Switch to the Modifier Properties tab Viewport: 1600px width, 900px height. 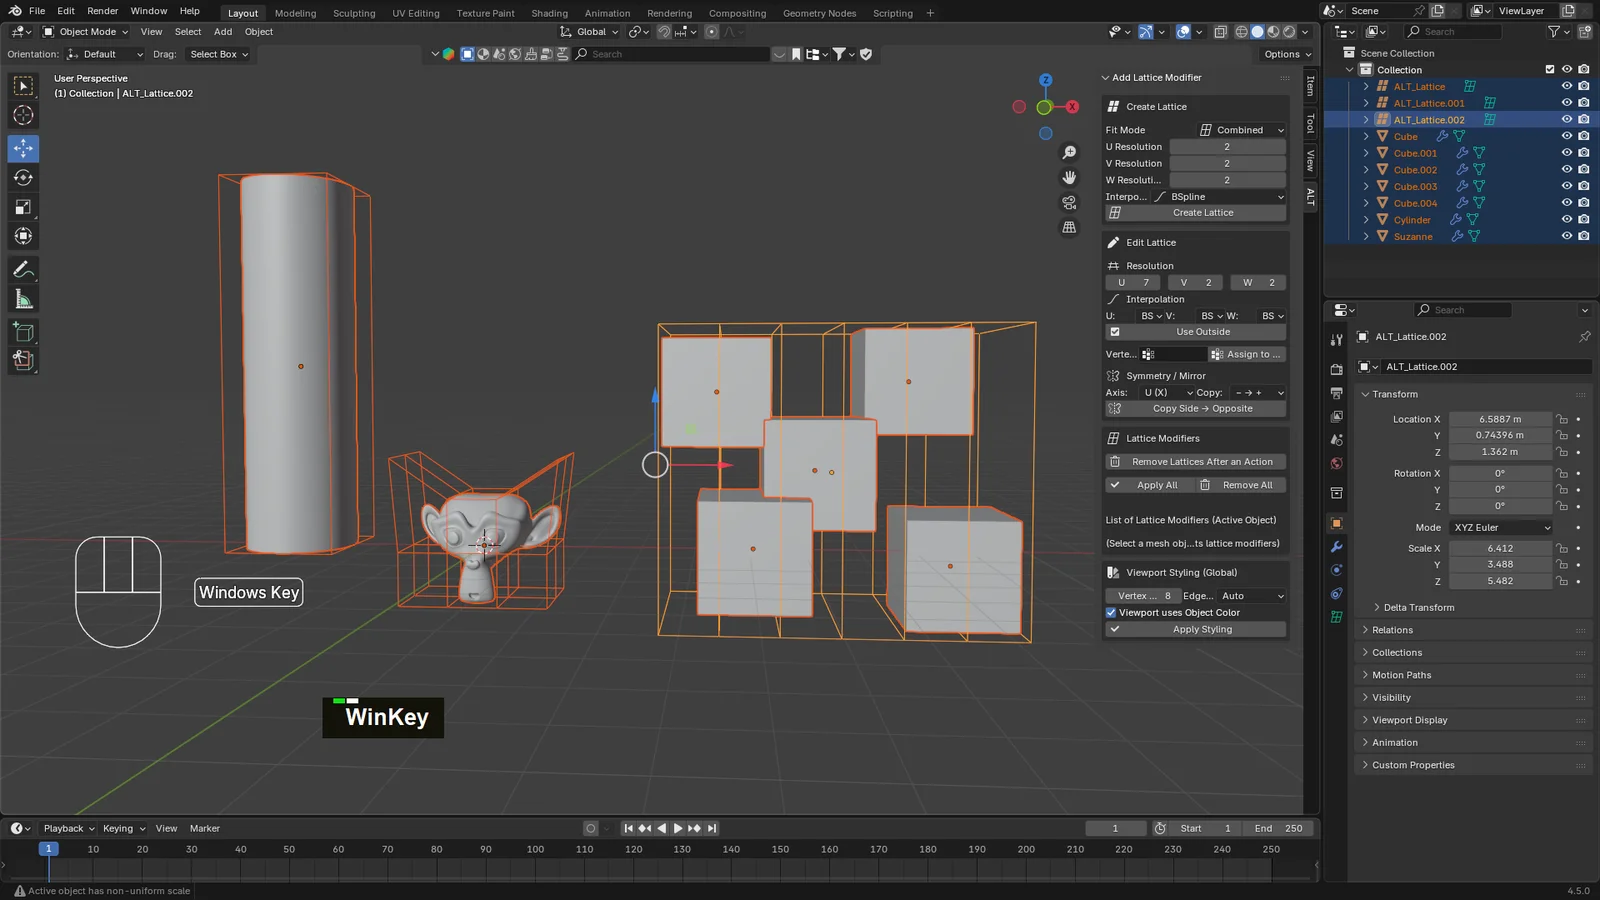[x=1336, y=547]
